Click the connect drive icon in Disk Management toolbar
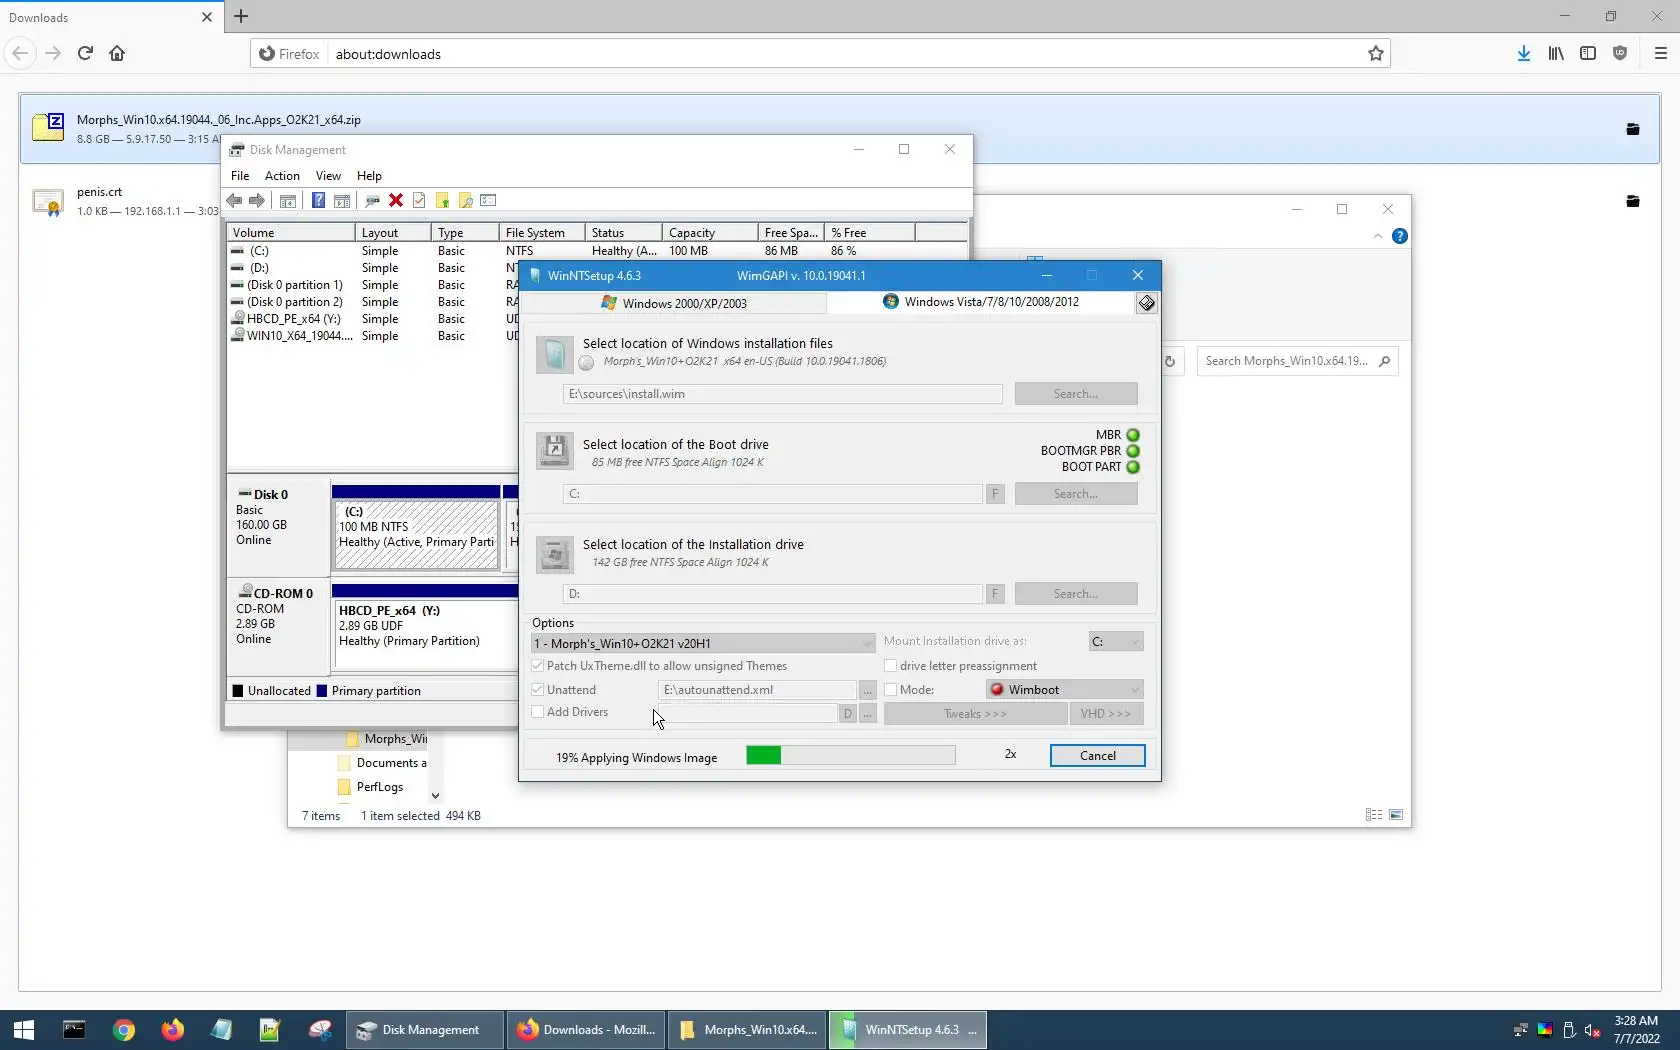This screenshot has width=1680, height=1050. pyautogui.click(x=372, y=201)
